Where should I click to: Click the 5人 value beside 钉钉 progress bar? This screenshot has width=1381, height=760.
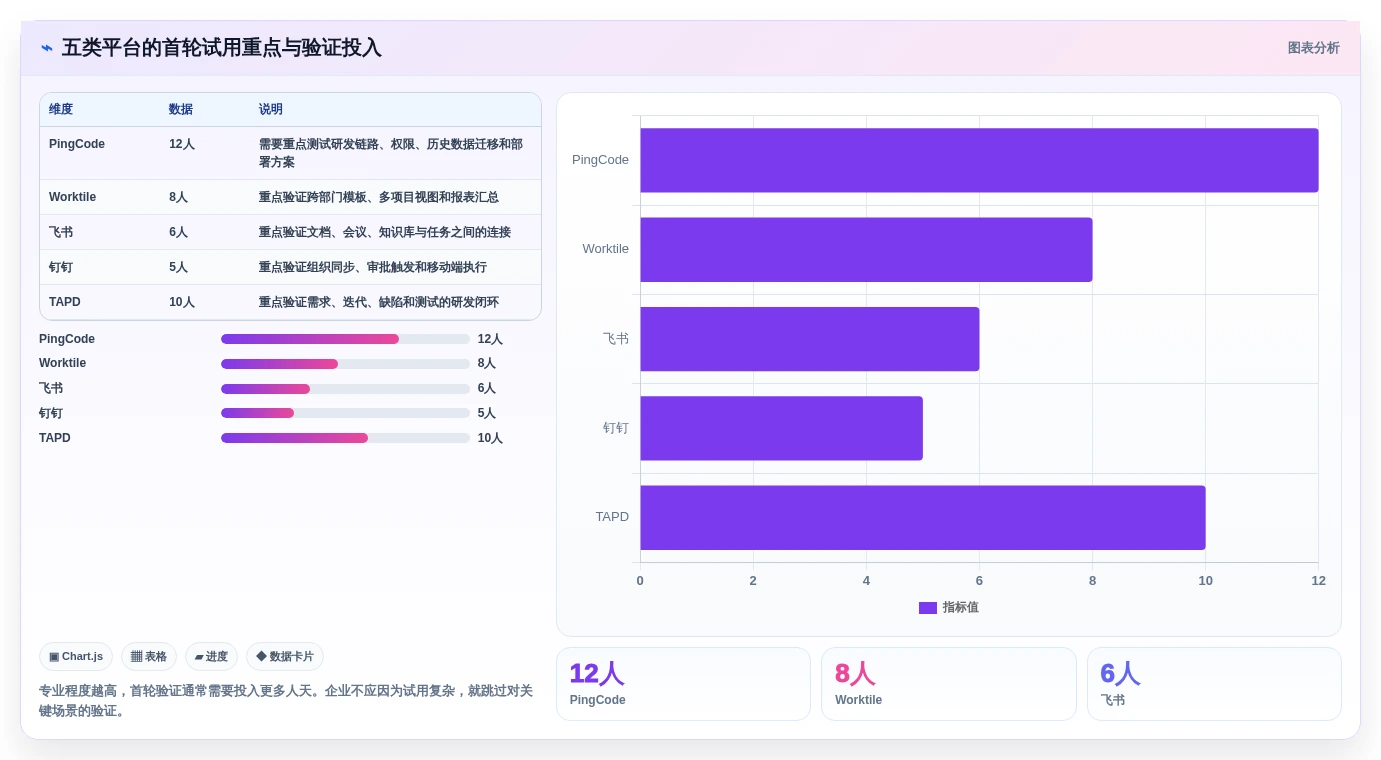[487, 413]
